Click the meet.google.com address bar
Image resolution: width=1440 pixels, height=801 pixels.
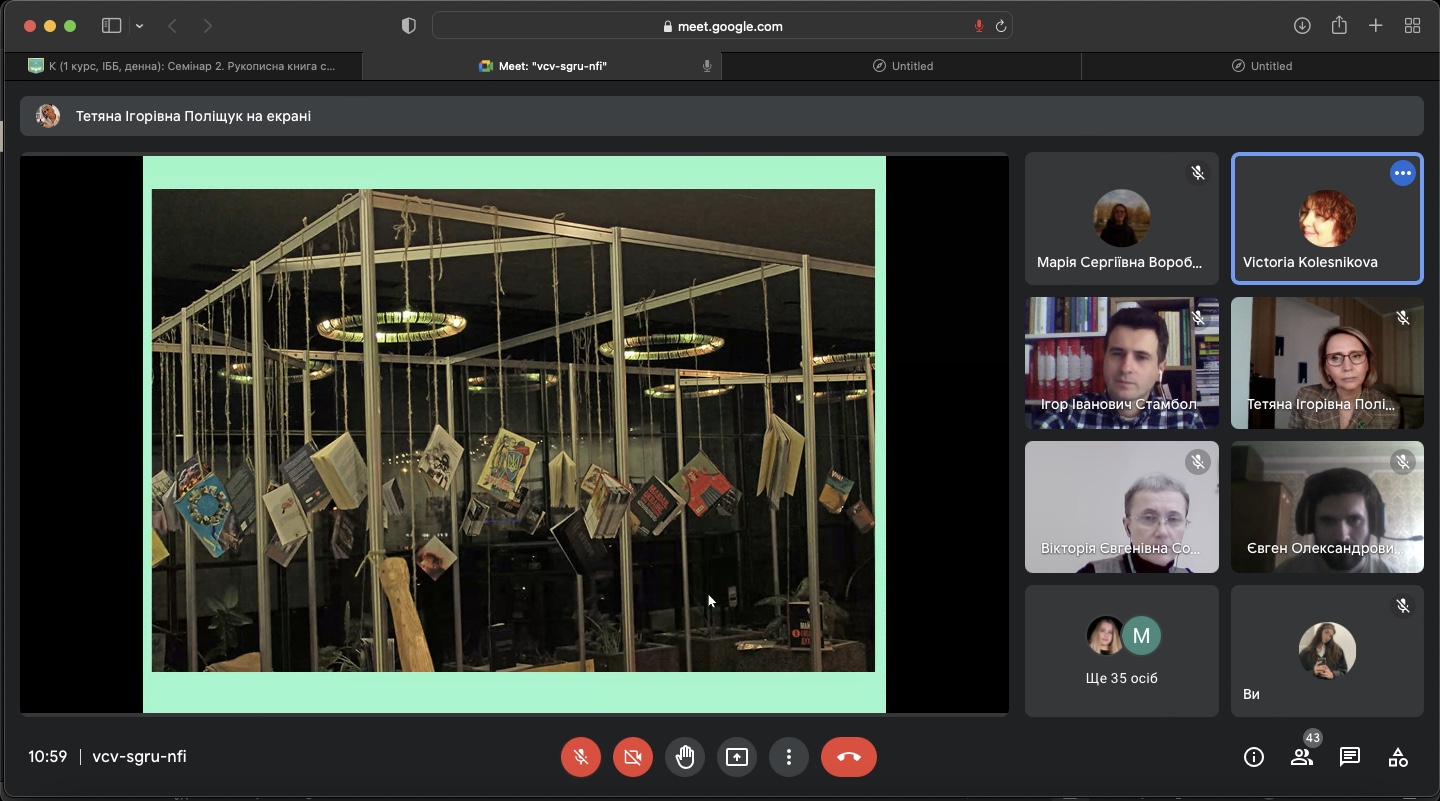[722, 27]
